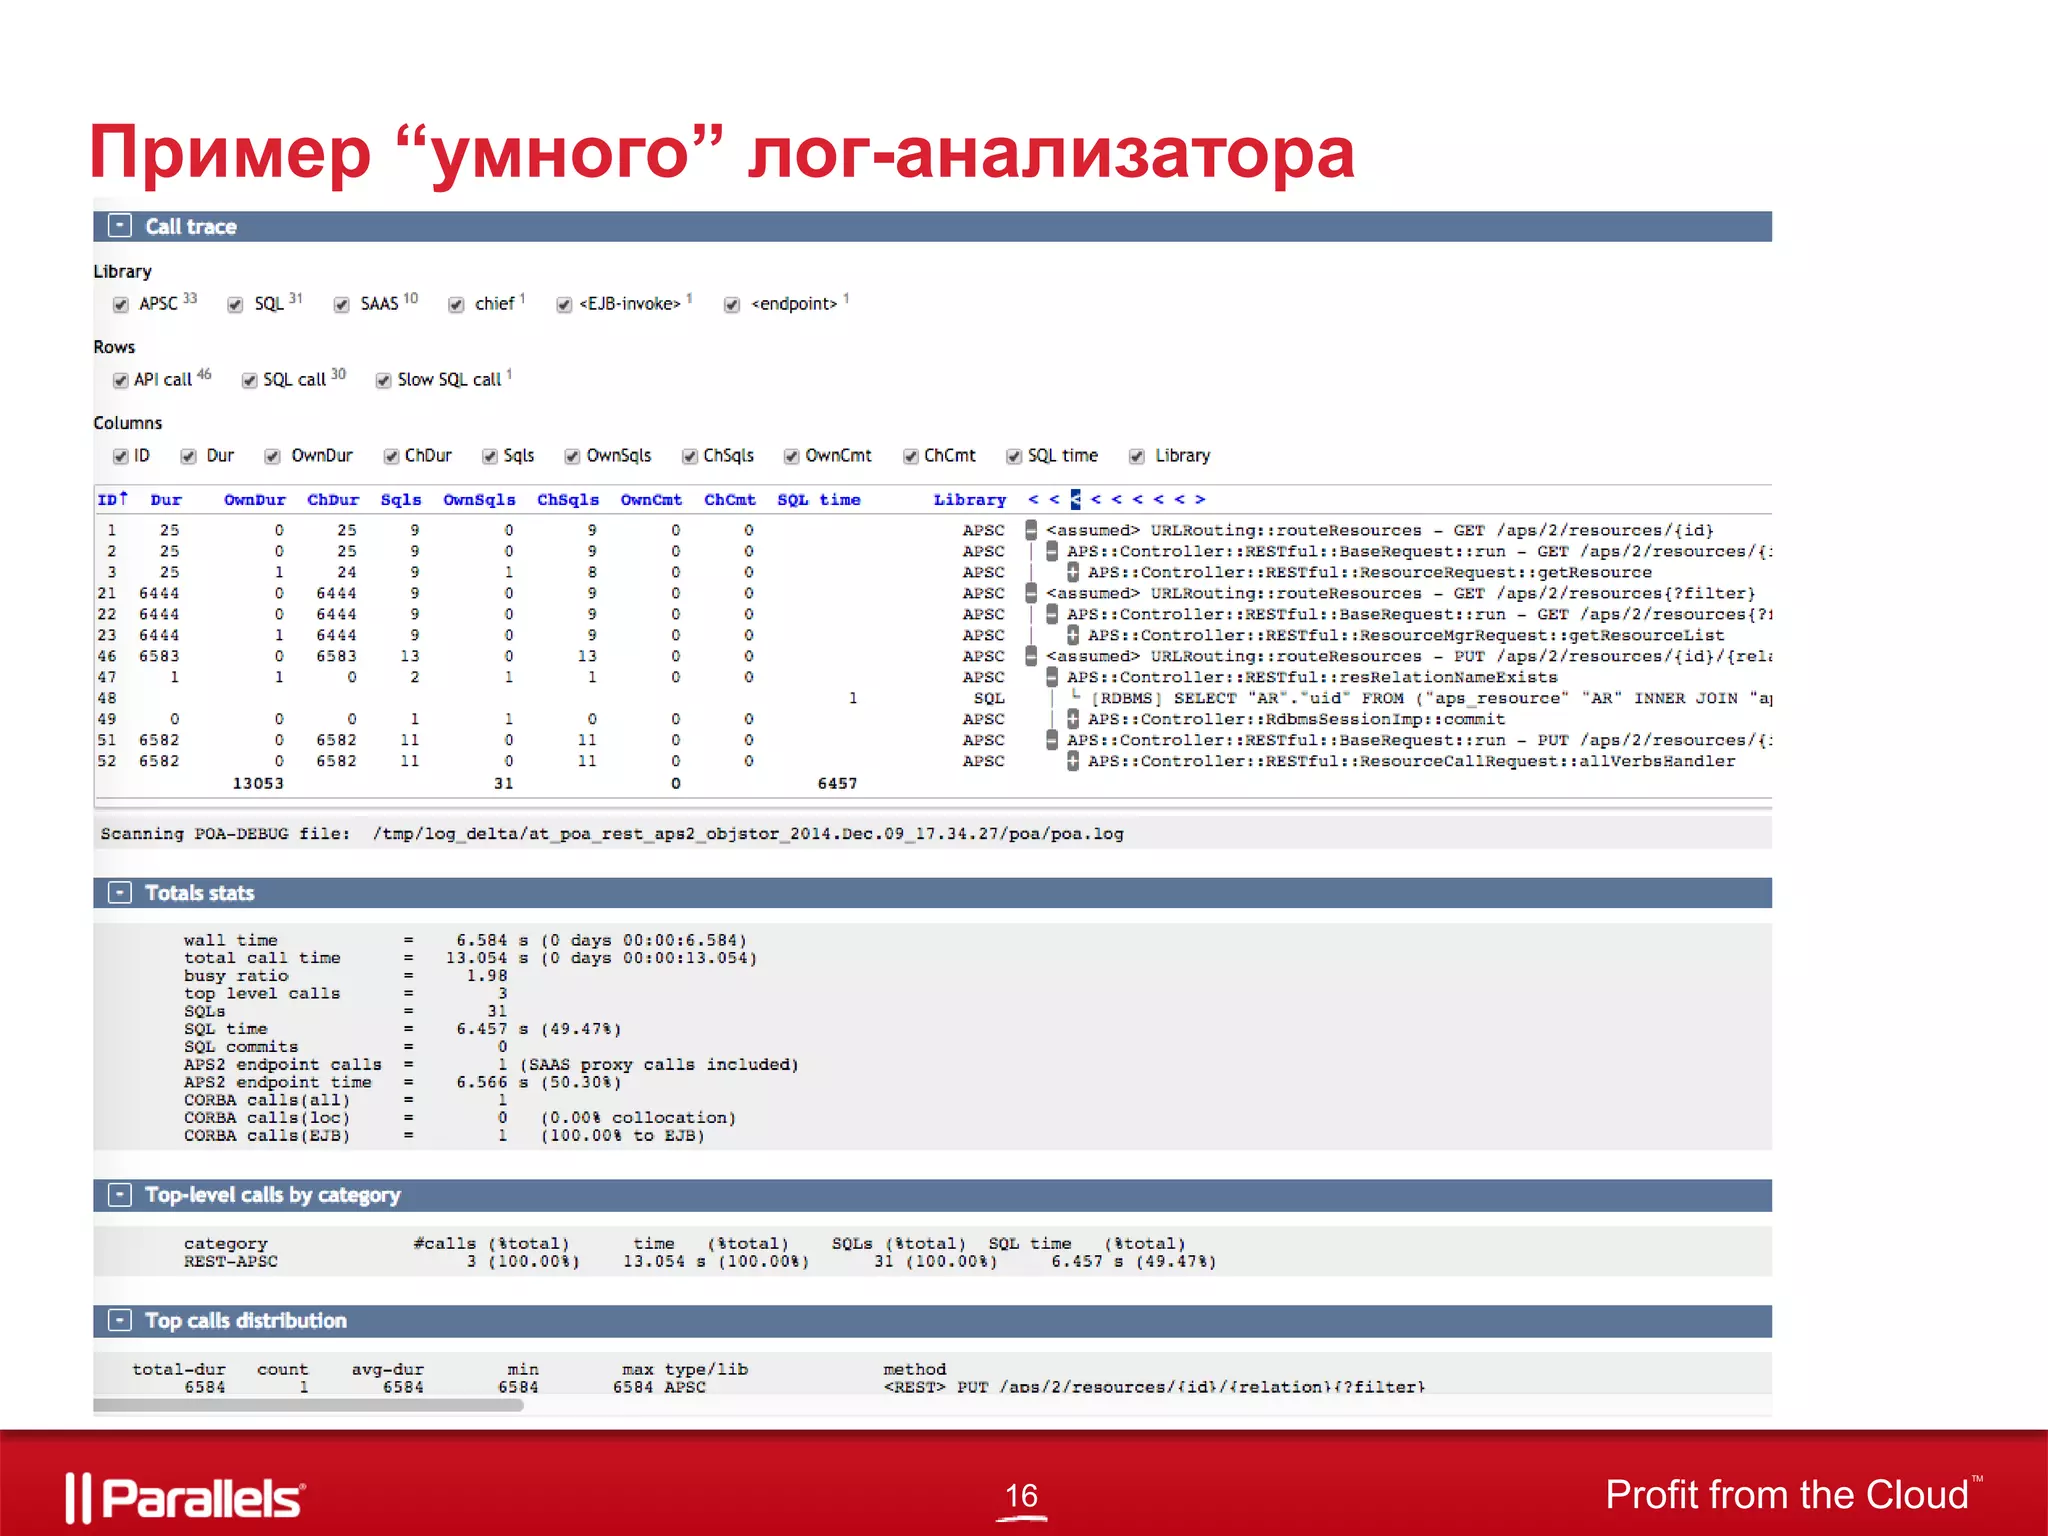Click the Parallels logo in footer
The width and height of the screenshot is (2048, 1536).
coord(185,1498)
